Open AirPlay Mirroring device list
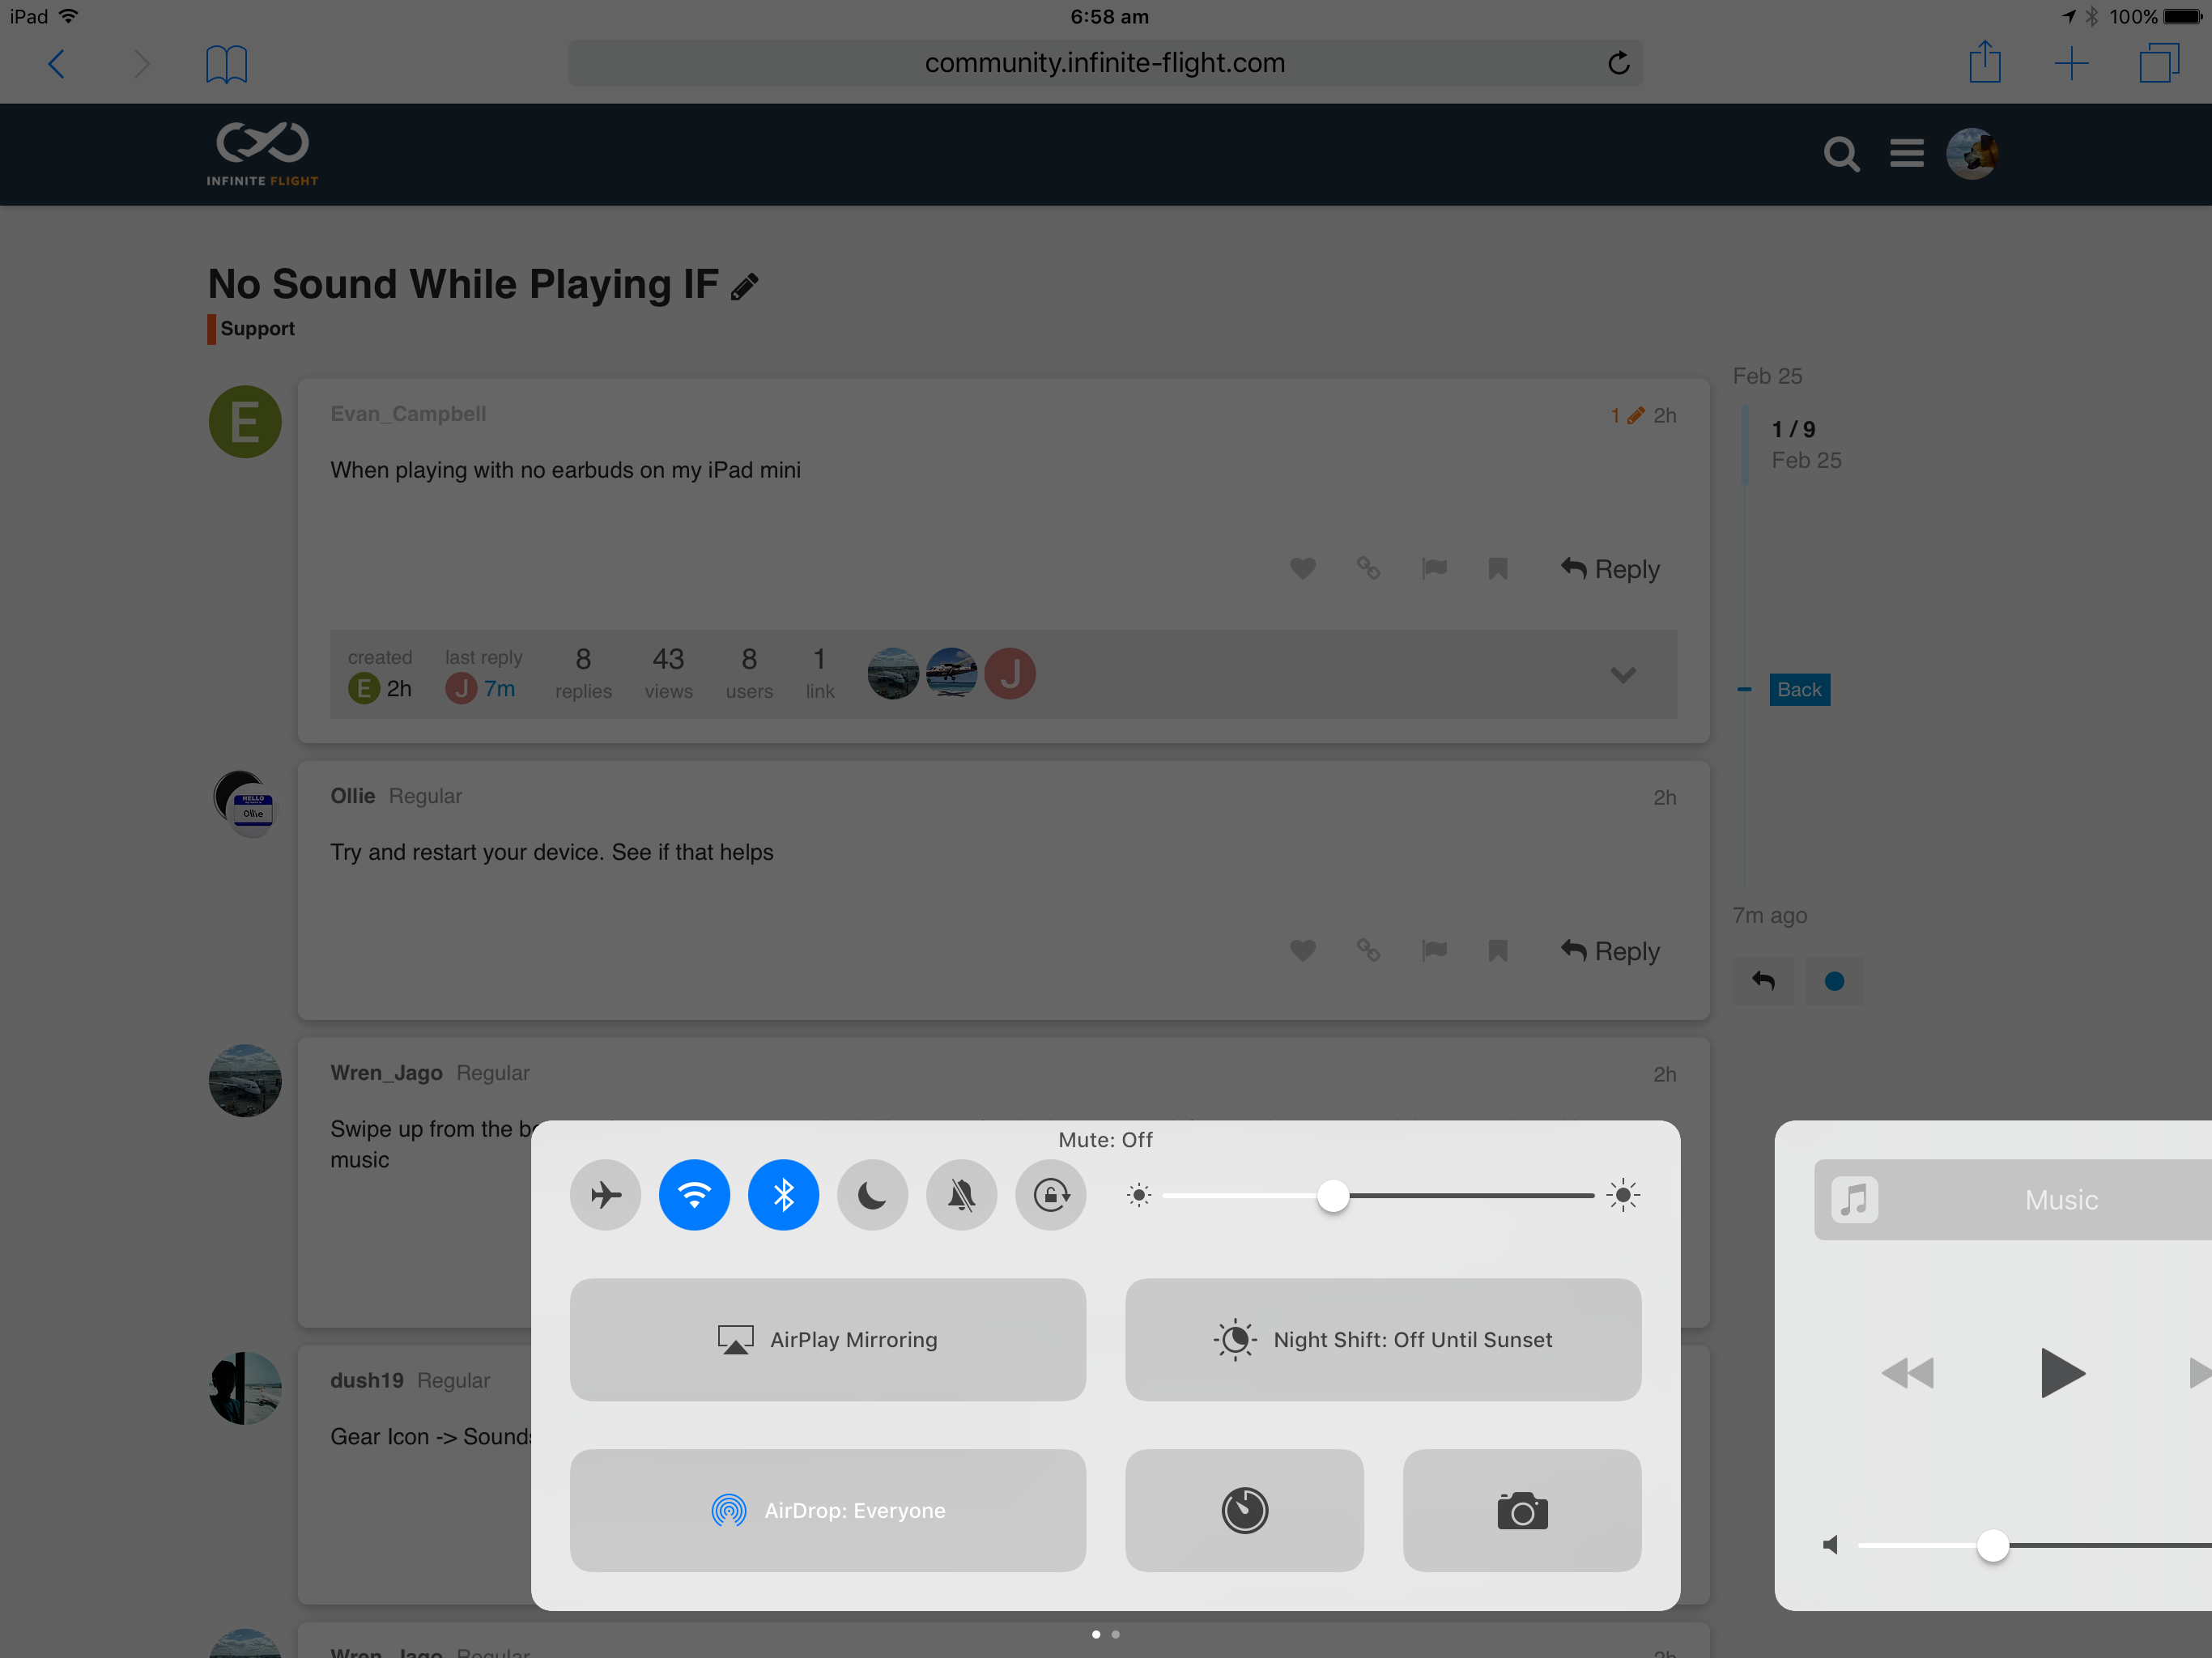The width and height of the screenshot is (2212, 1658). pyautogui.click(x=827, y=1339)
